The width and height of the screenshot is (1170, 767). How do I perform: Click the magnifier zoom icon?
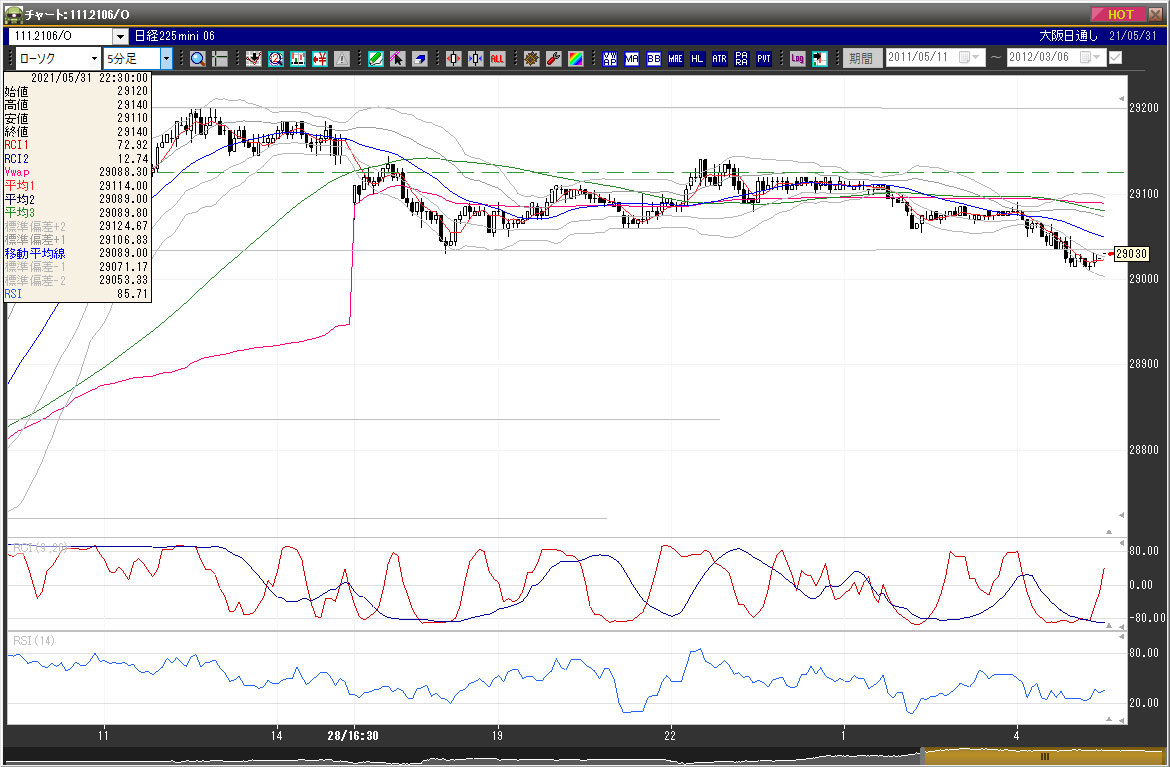click(197, 58)
